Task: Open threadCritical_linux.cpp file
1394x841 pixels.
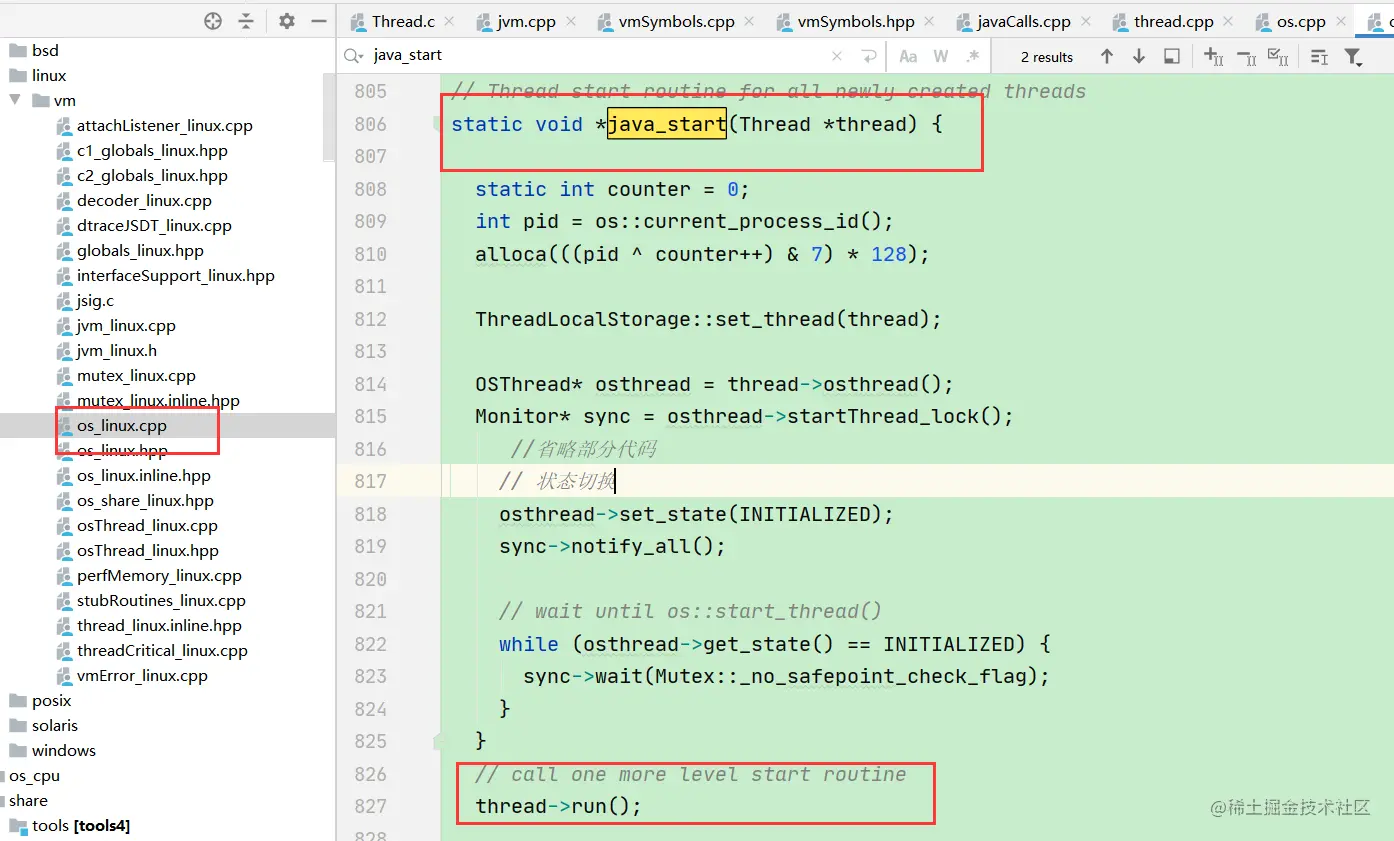Action: click(x=162, y=650)
